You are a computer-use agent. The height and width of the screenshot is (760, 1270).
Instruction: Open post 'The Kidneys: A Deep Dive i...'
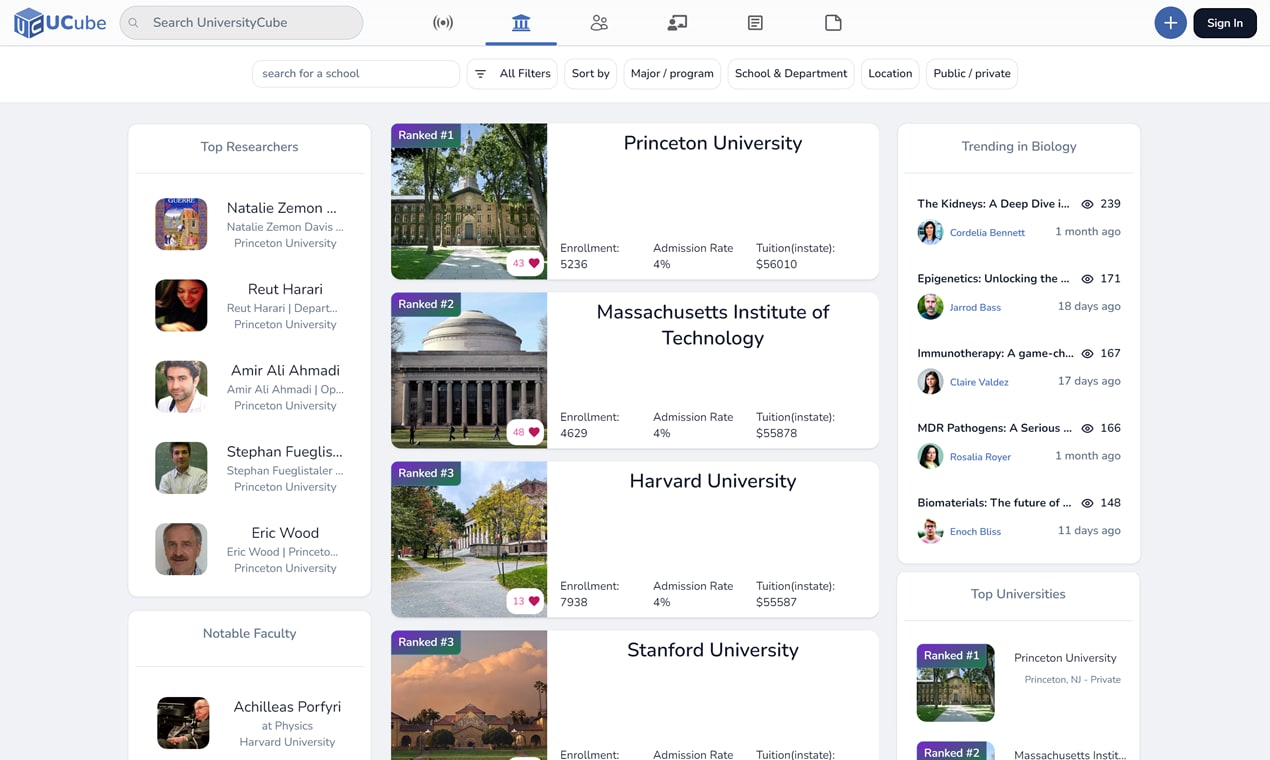click(993, 204)
